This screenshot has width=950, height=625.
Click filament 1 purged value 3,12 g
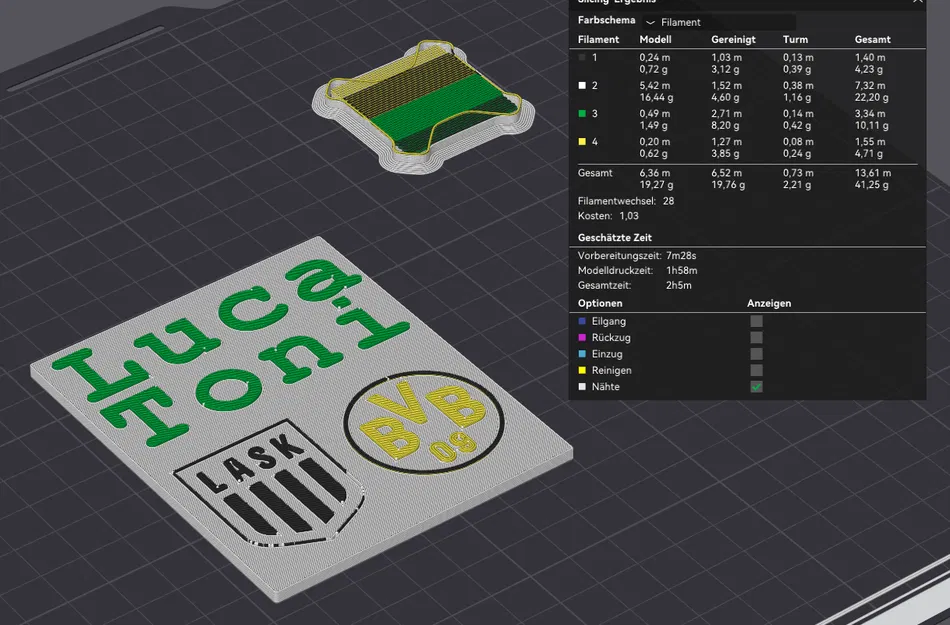point(725,69)
